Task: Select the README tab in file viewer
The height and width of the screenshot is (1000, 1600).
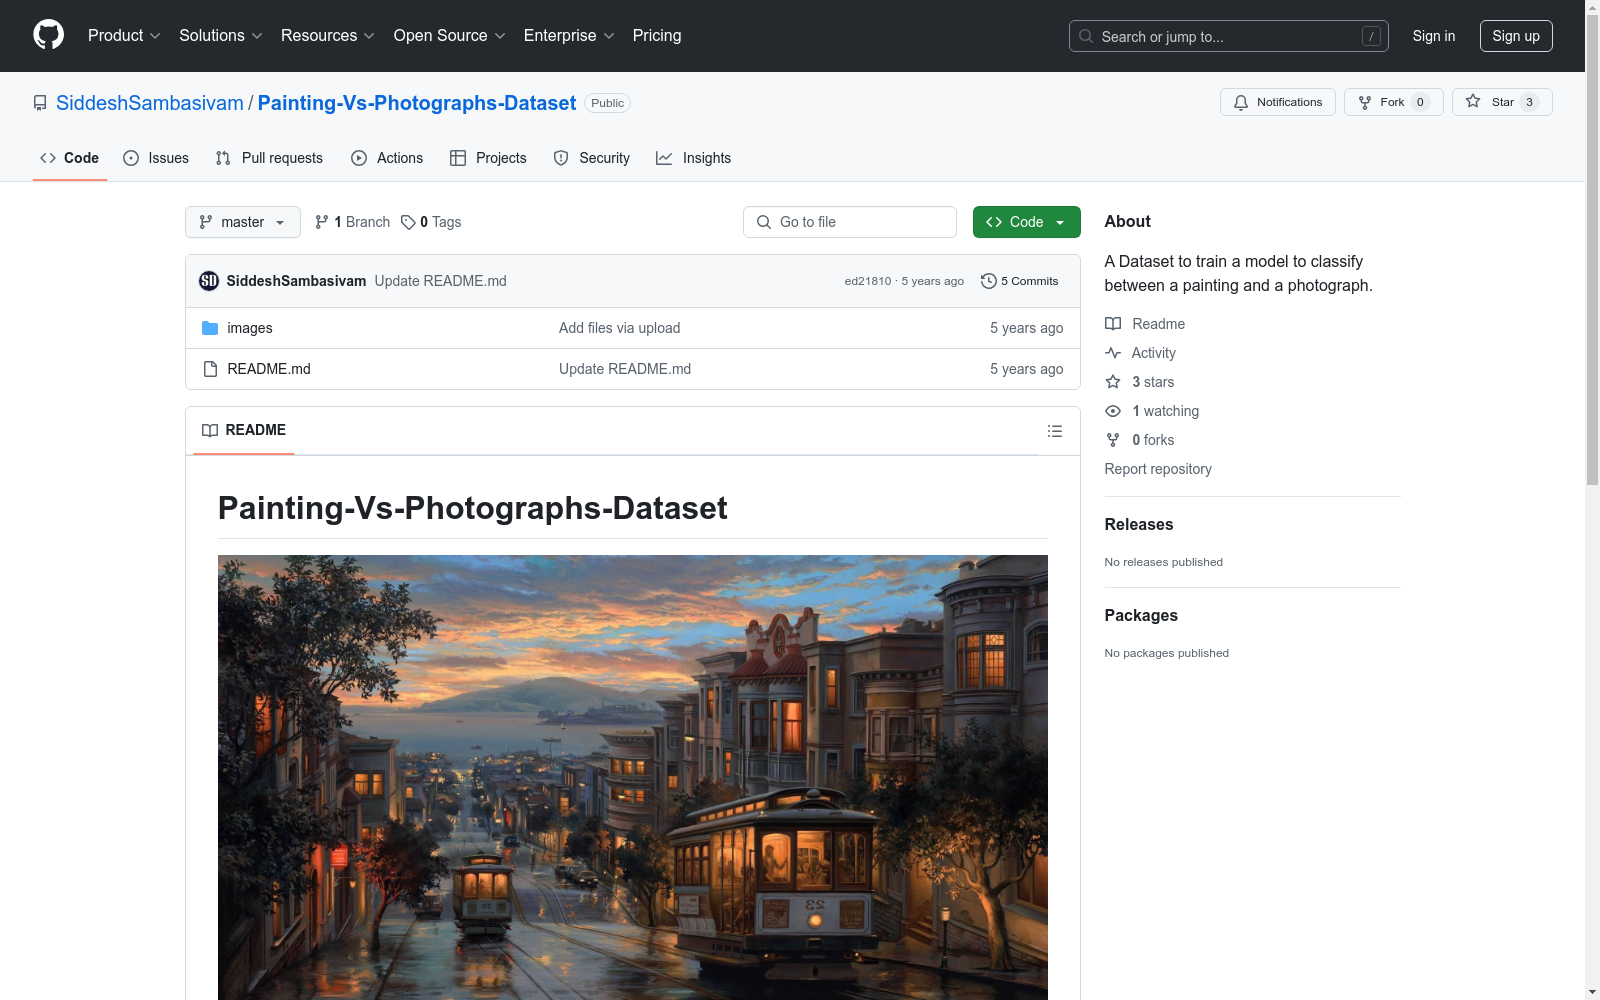Action: [x=244, y=430]
